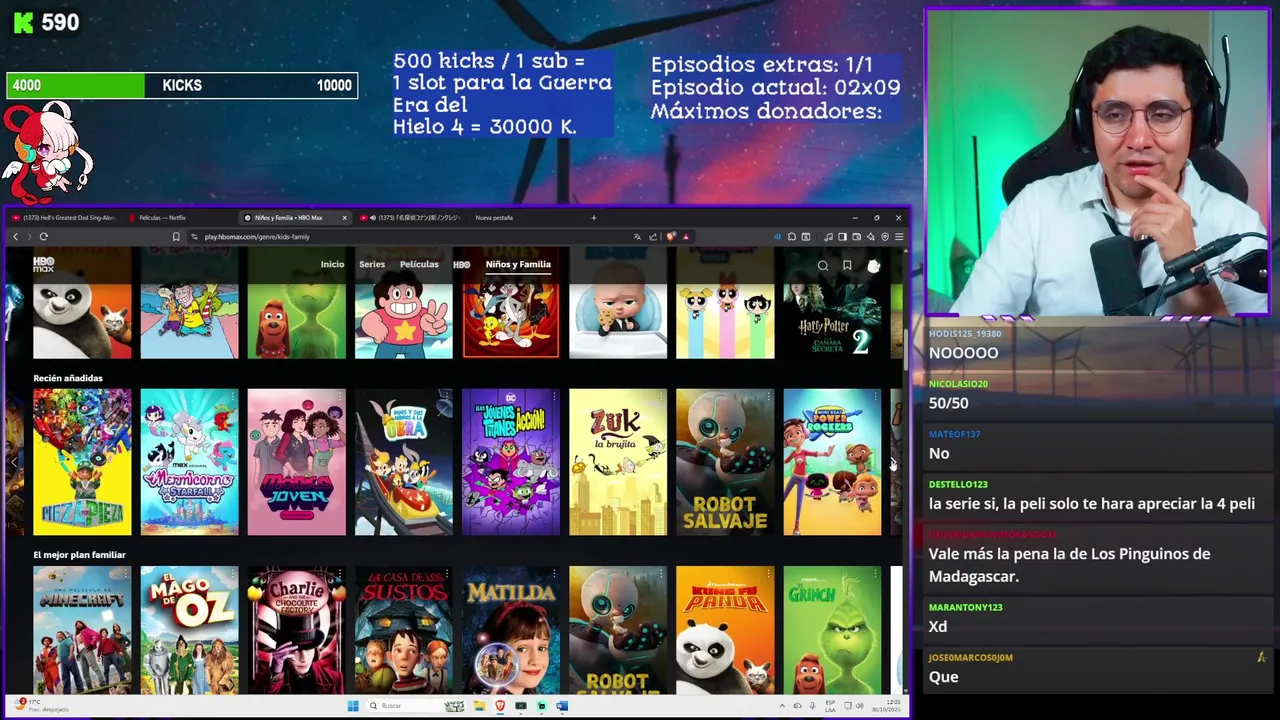This screenshot has width=1280, height=720.
Task: Reload the page with the refresh icon
Action: click(44, 237)
